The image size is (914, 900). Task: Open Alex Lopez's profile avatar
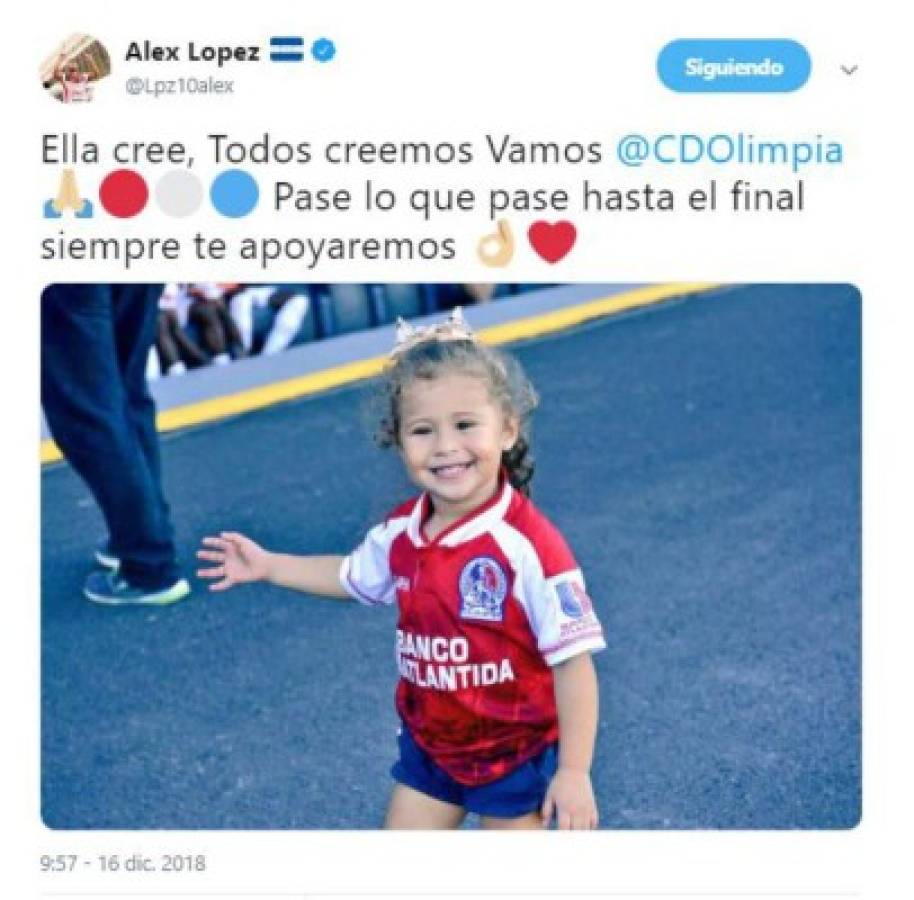tap(75, 68)
